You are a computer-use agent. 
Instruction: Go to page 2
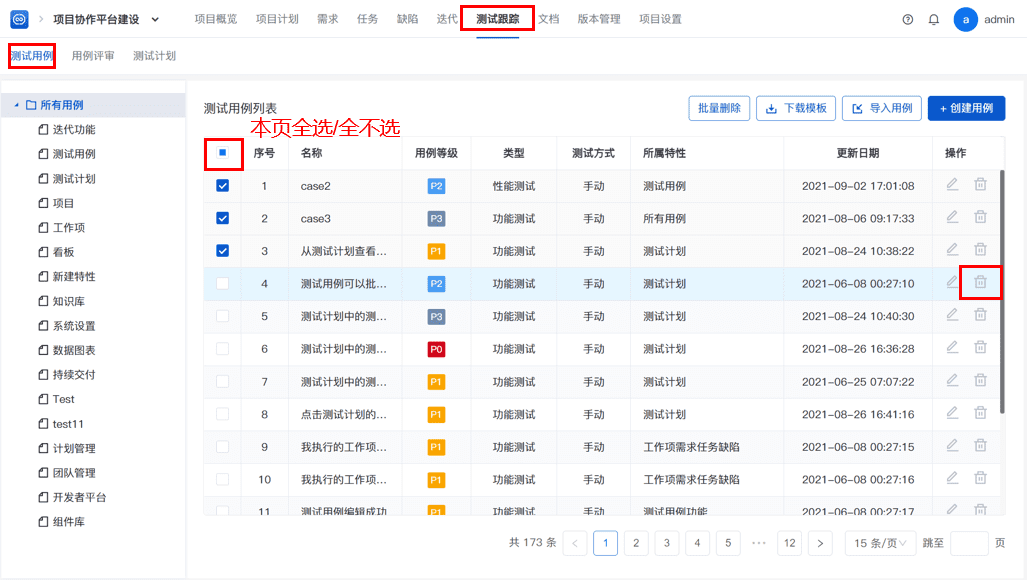pos(636,543)
